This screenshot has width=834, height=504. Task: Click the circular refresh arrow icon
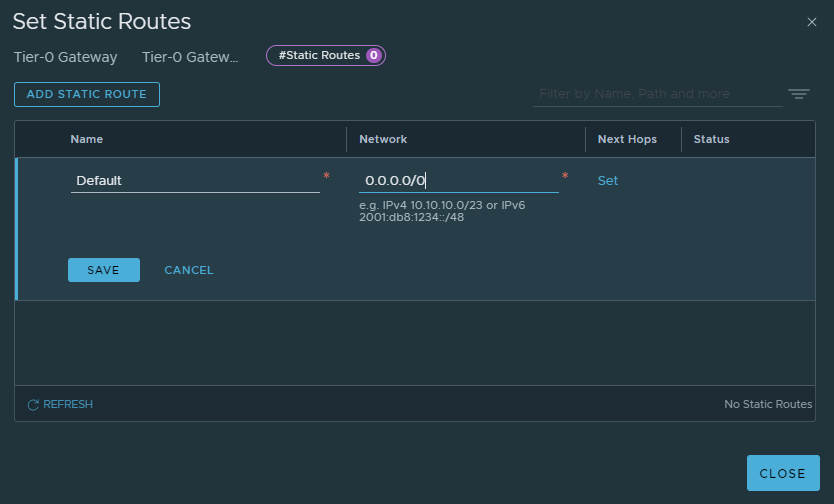33,405
